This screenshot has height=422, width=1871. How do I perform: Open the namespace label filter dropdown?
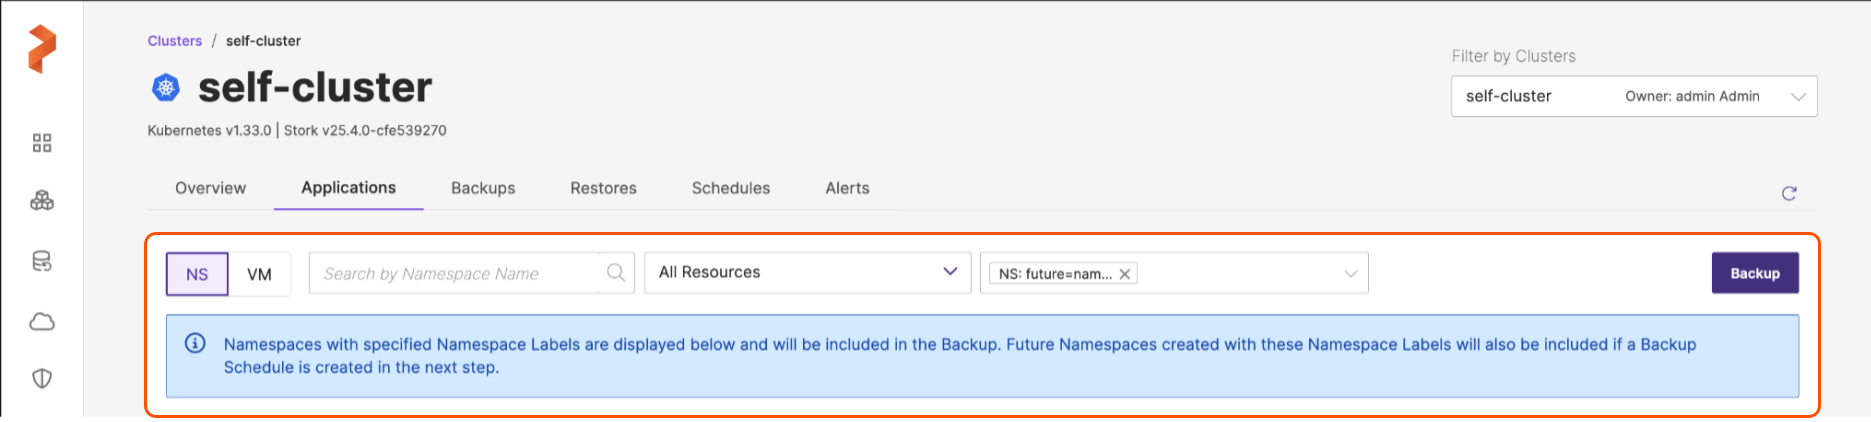click(1350, 274)
